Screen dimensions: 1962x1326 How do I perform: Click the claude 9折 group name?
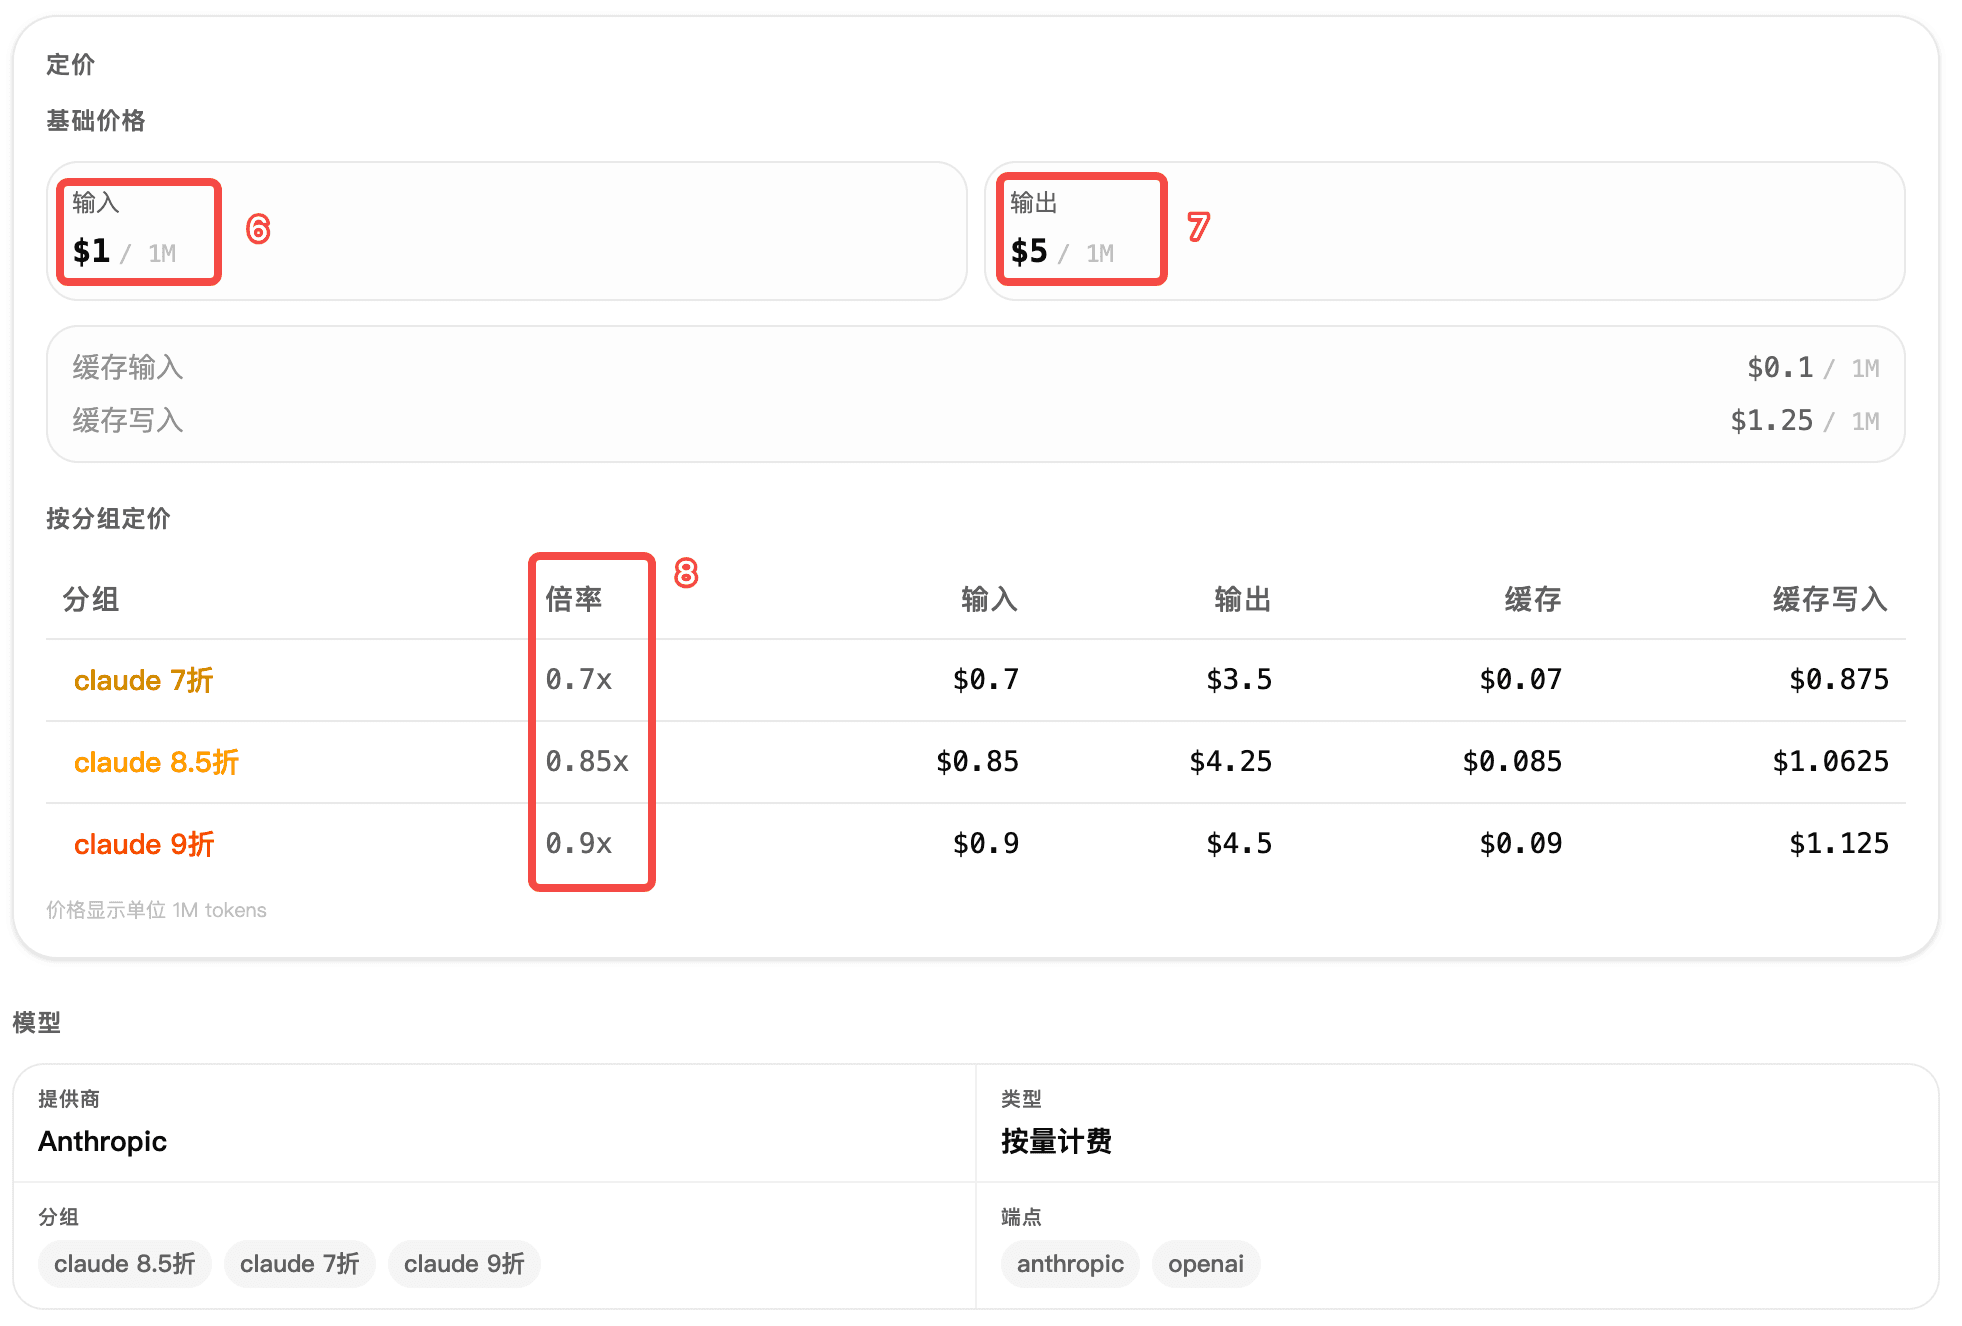pos(144,845)
